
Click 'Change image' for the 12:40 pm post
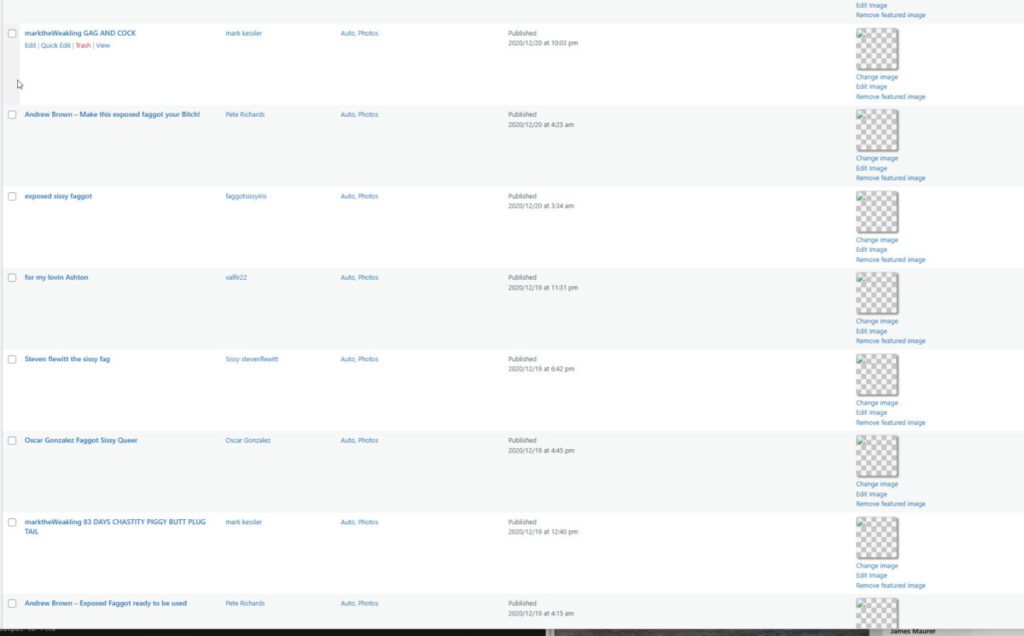click(877, 566)
